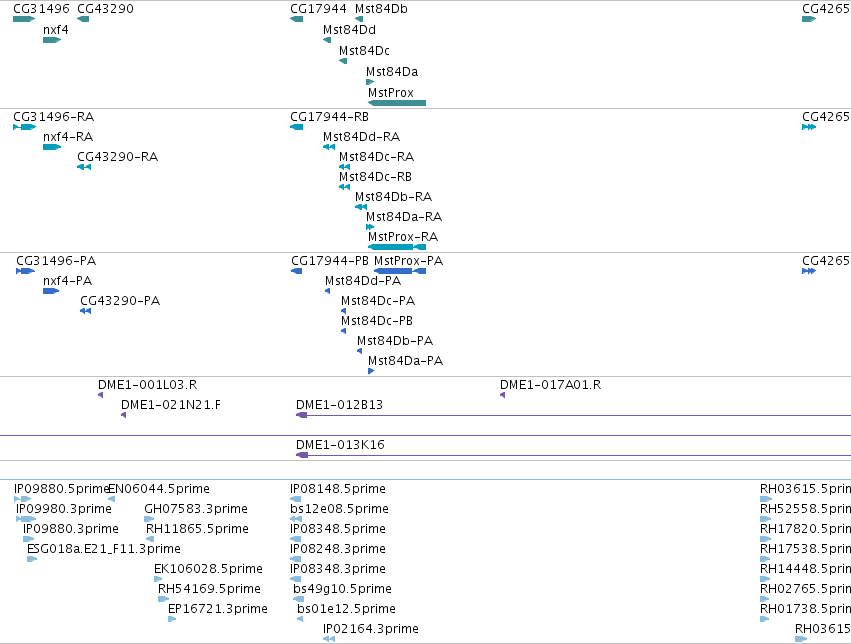Select the DME1-021N21.F BAC end

[x=123, y=415]
